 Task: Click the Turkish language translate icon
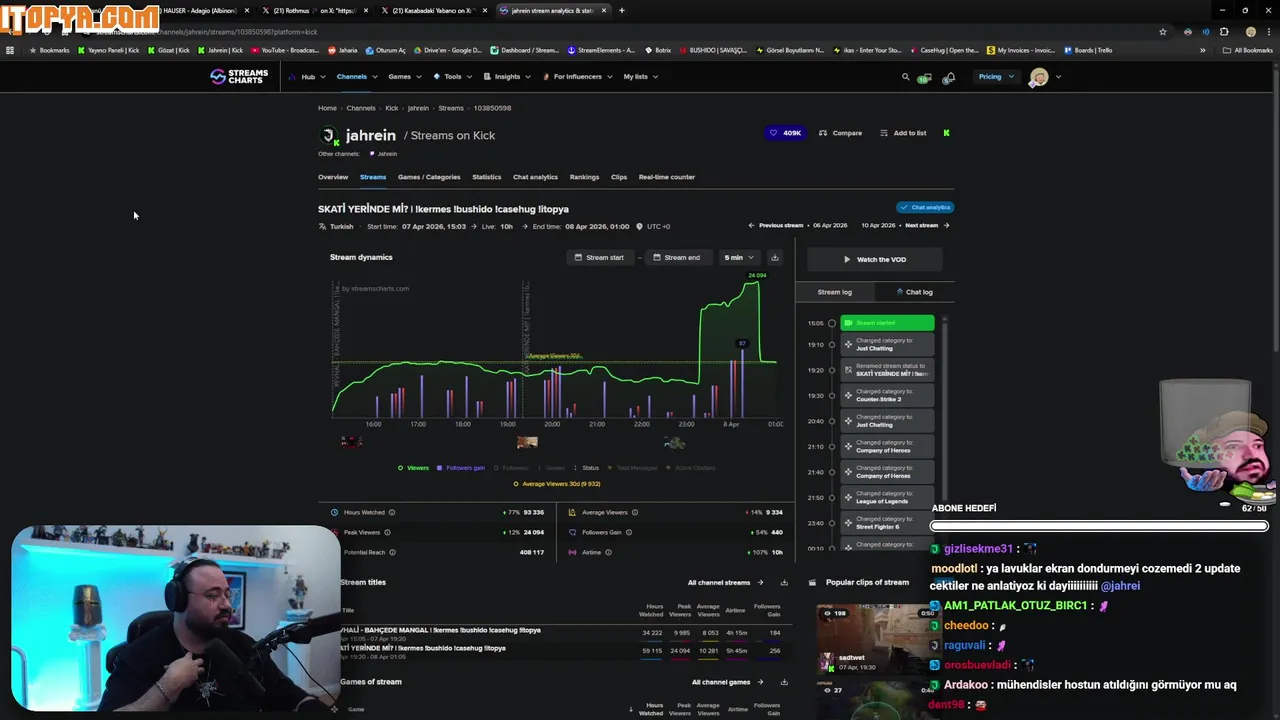point(323,226)
